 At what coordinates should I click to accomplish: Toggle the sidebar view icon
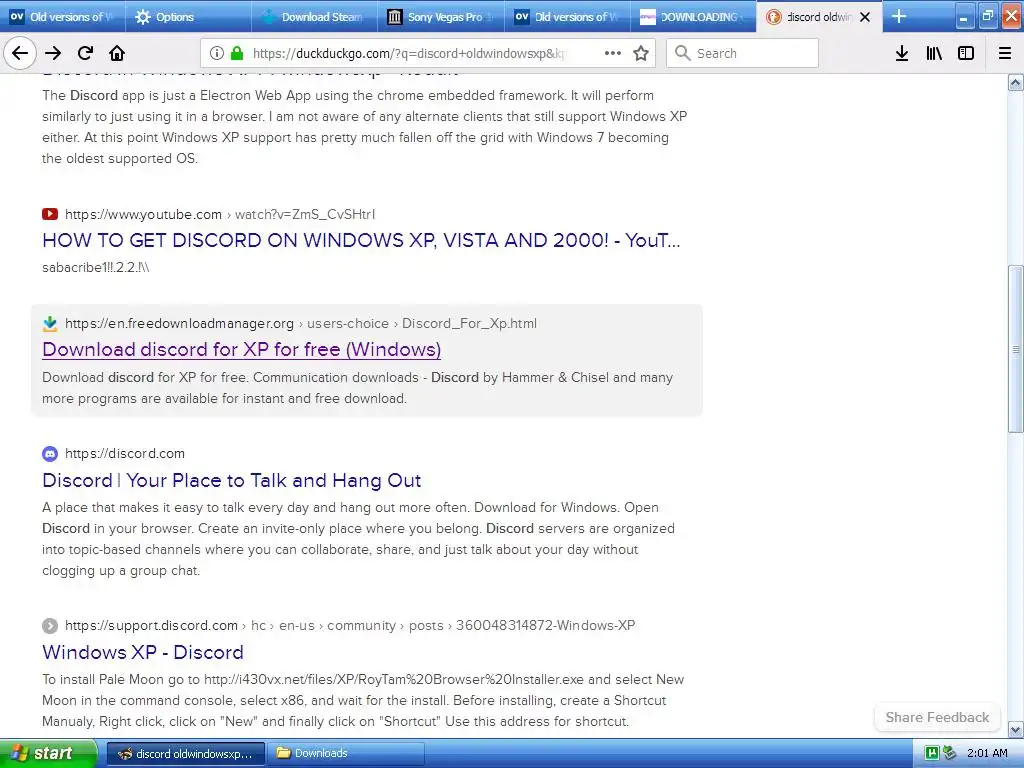pyautogui.click(x=966, y=53)
